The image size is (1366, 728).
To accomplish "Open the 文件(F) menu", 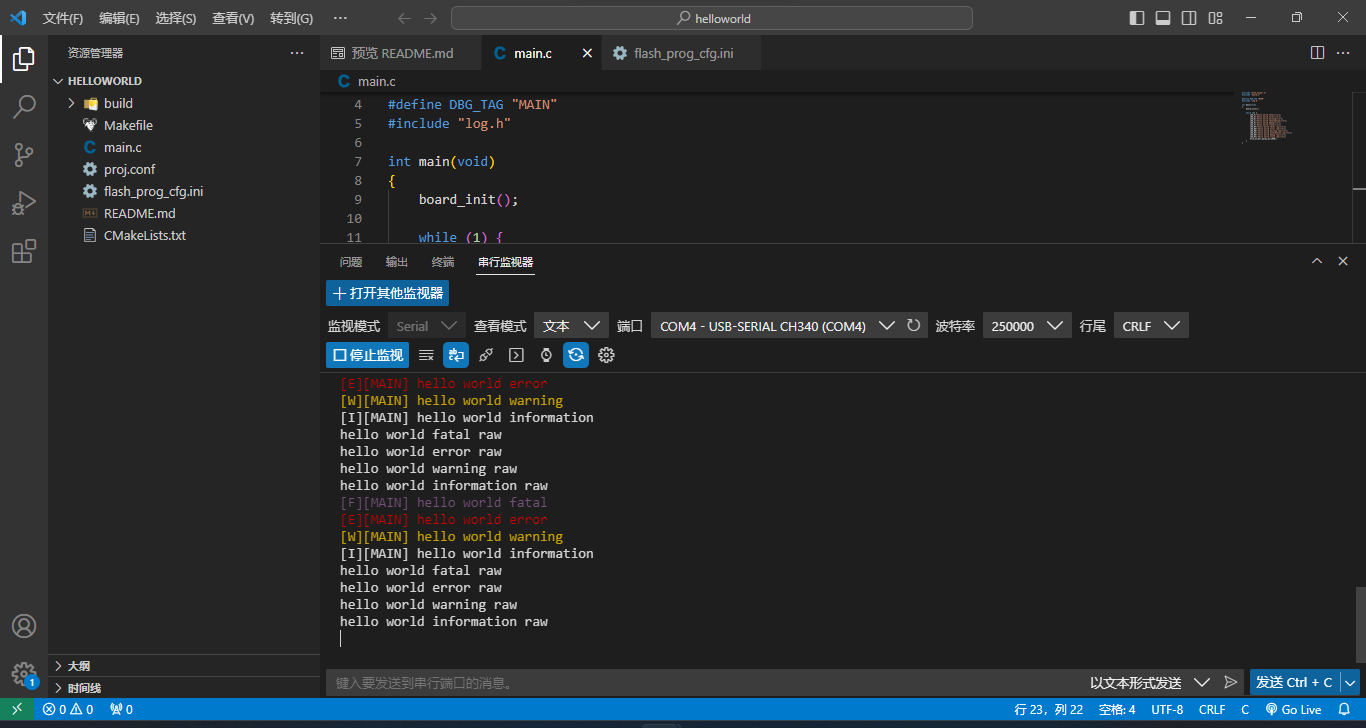I will click(x=63, y=18).
